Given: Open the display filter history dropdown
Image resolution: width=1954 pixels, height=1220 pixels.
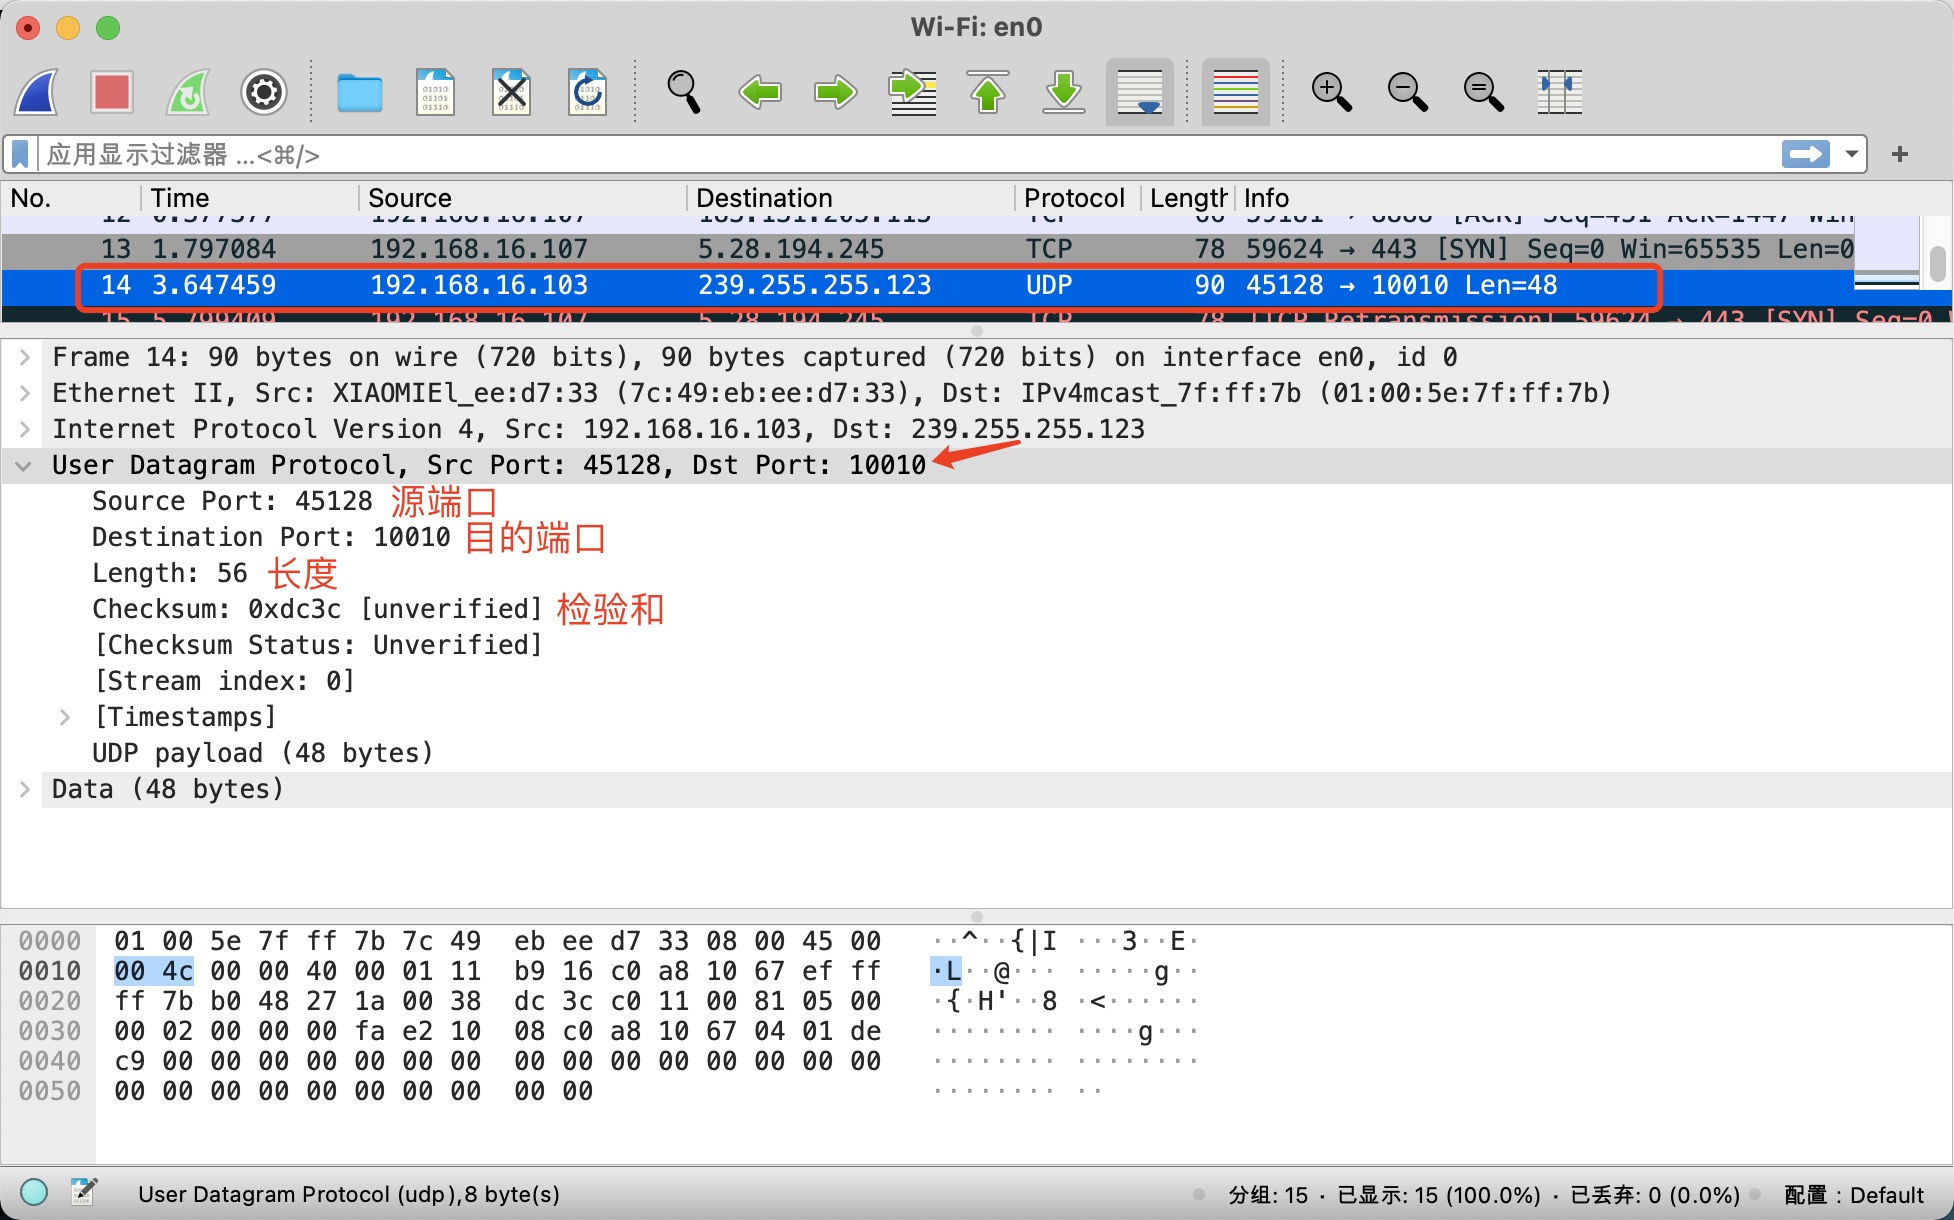Looking at the screenshot, I should 1851,155.
